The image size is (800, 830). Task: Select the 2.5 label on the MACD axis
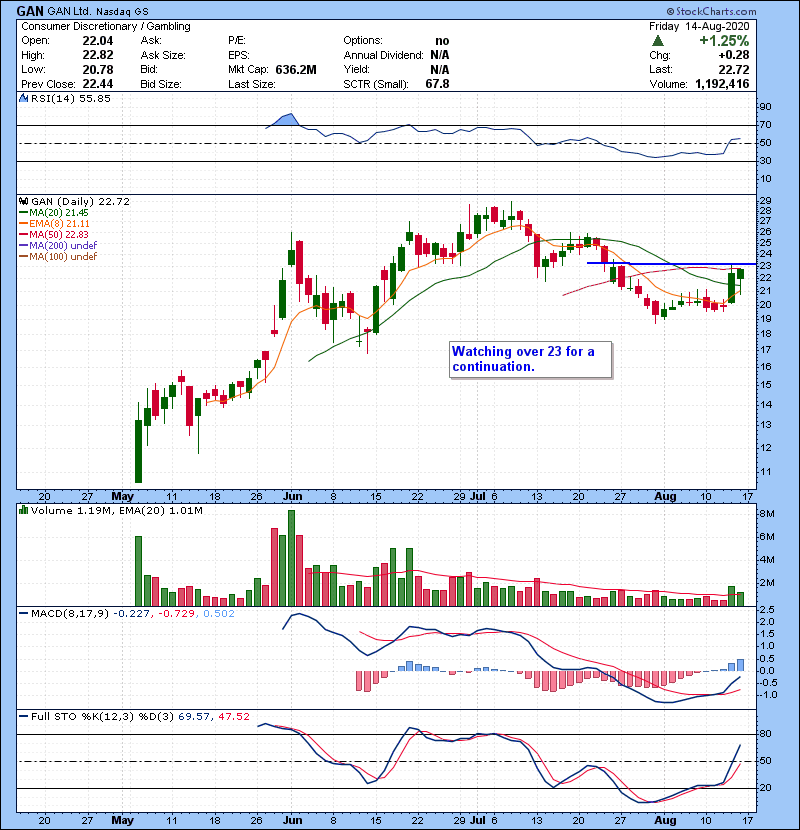(x=767, y=610)
